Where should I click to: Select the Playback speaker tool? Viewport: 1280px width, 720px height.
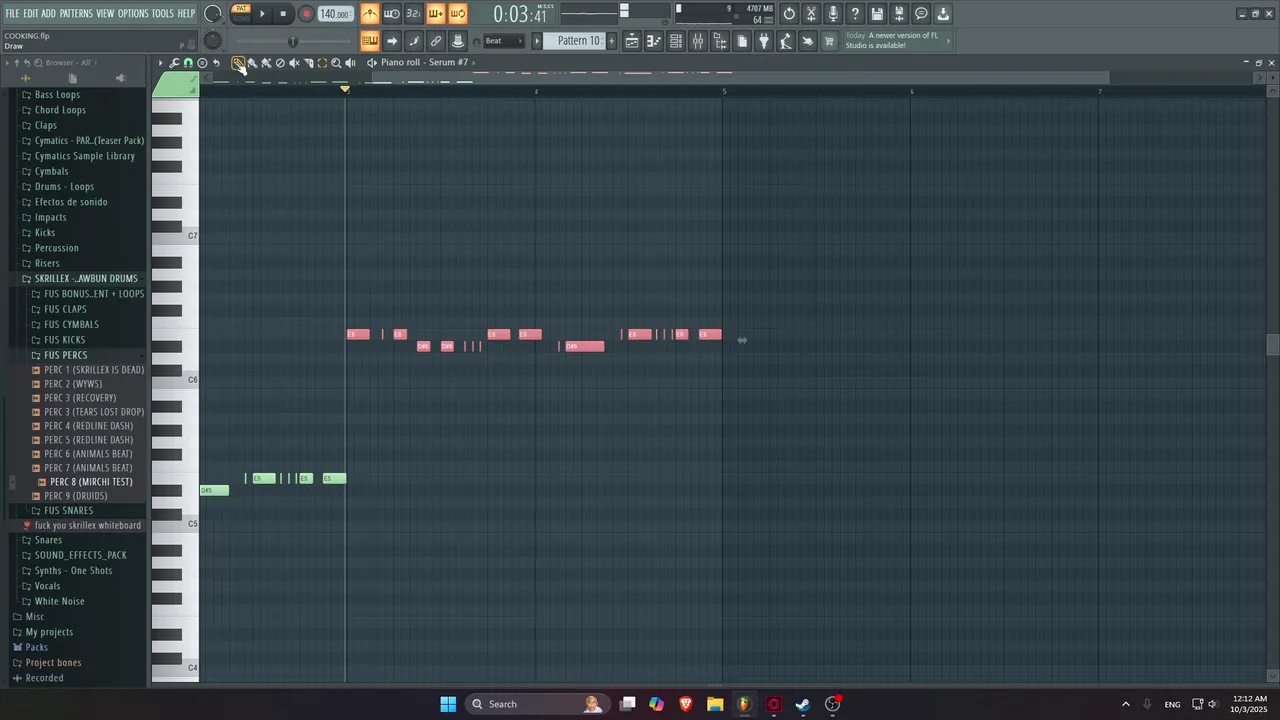(350, 62)
